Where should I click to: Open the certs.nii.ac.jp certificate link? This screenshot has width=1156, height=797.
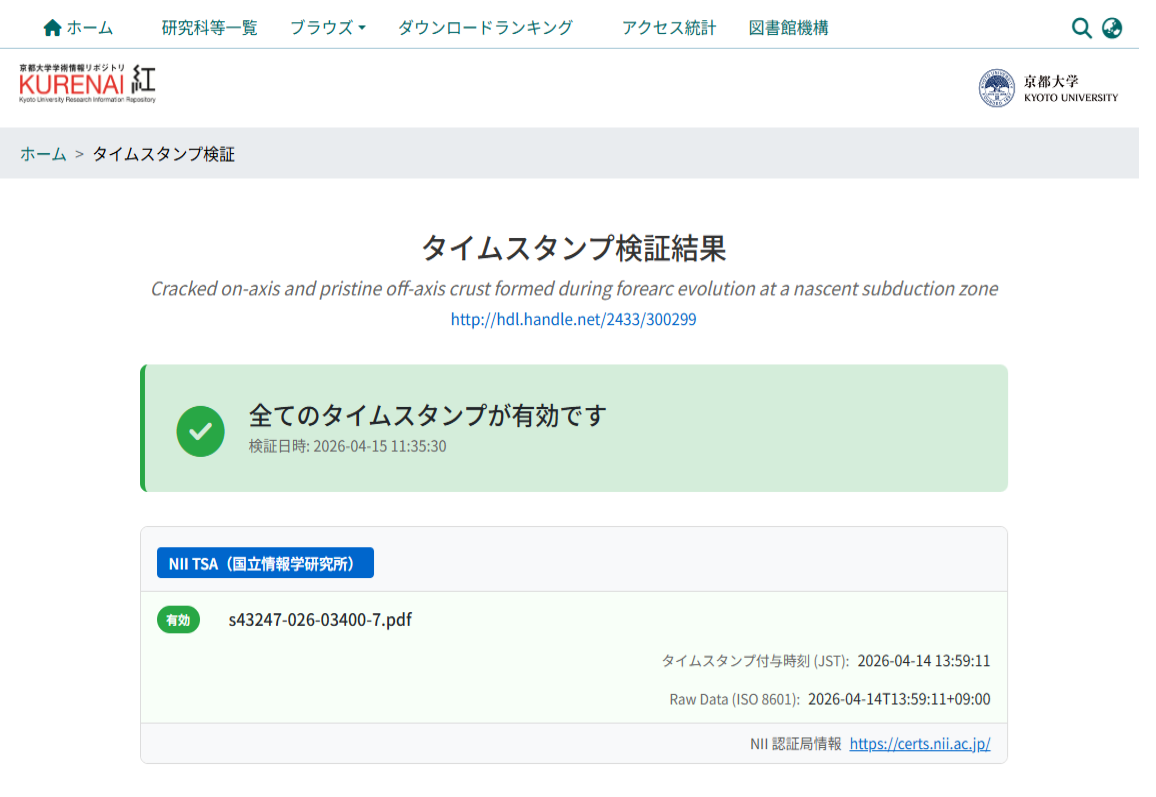coord(919,744)
